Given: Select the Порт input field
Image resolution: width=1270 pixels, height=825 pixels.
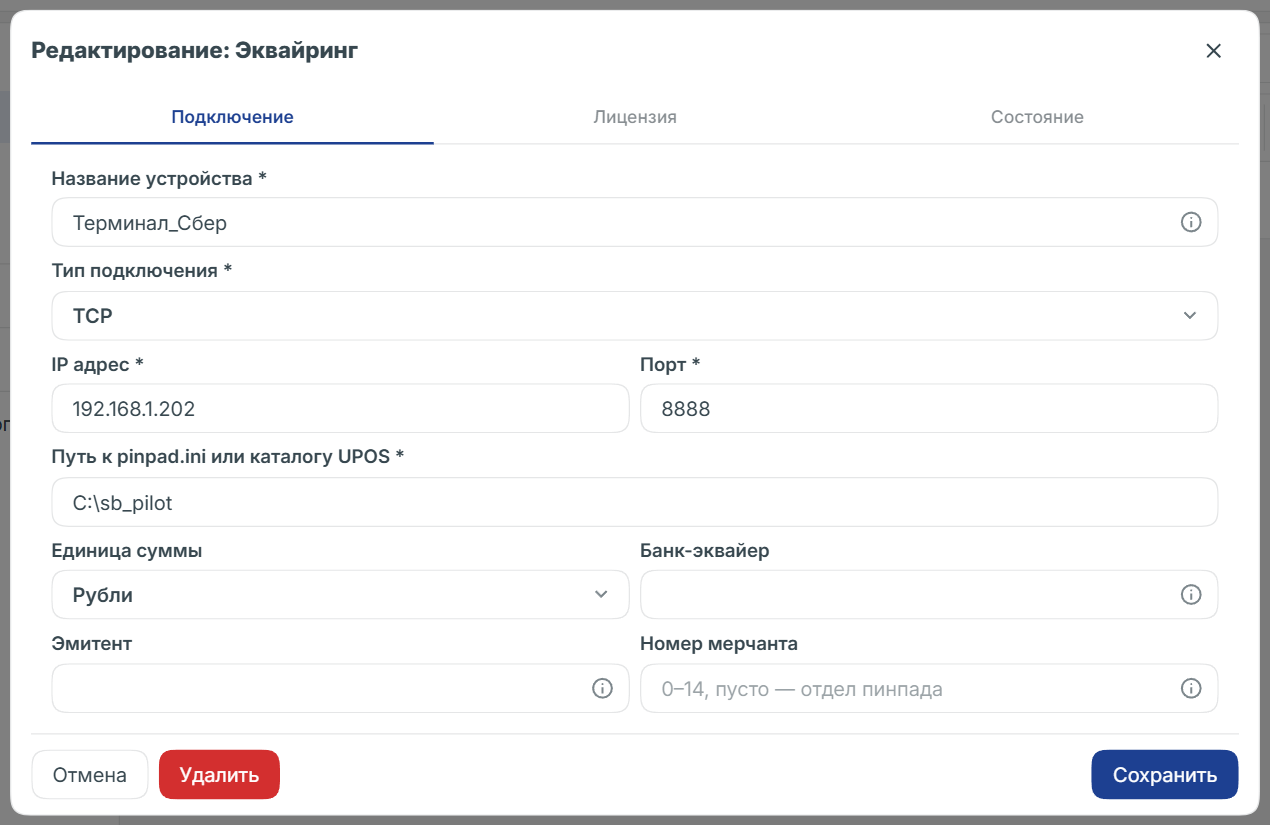Looking at the screenshot, I should point(929,409).
